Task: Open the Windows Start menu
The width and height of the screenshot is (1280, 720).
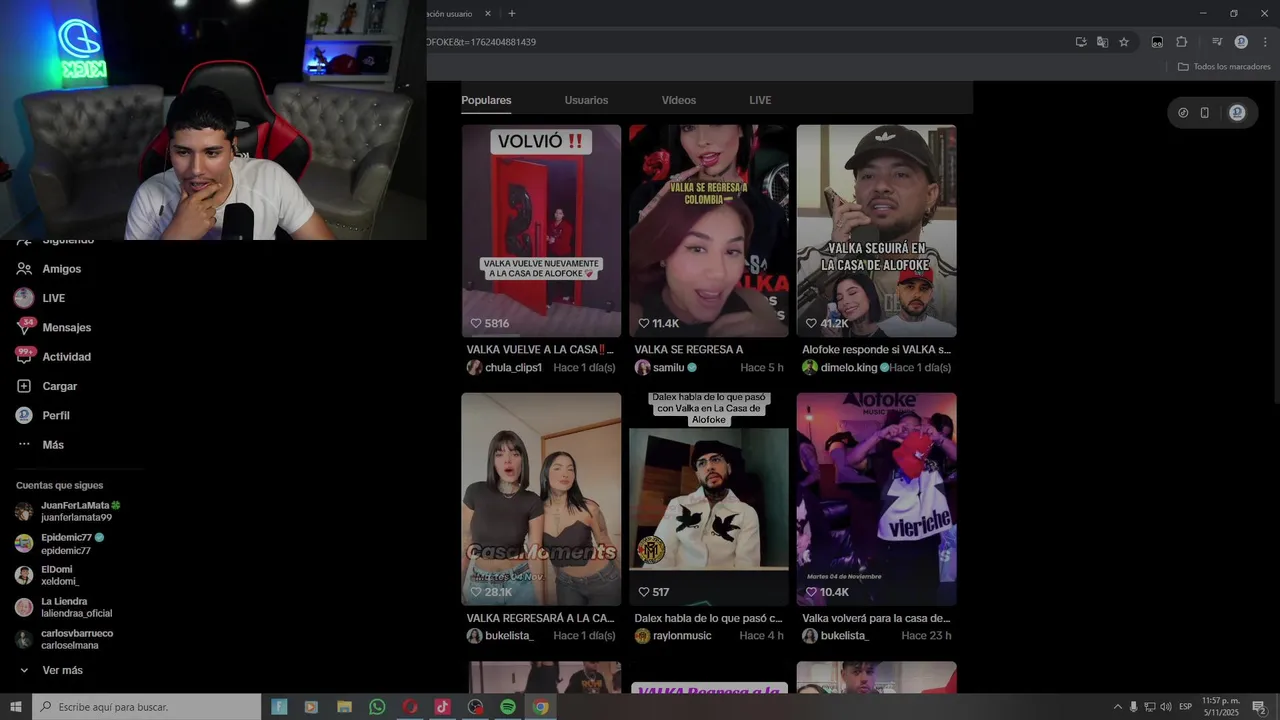Action: [x=16, y=707]
